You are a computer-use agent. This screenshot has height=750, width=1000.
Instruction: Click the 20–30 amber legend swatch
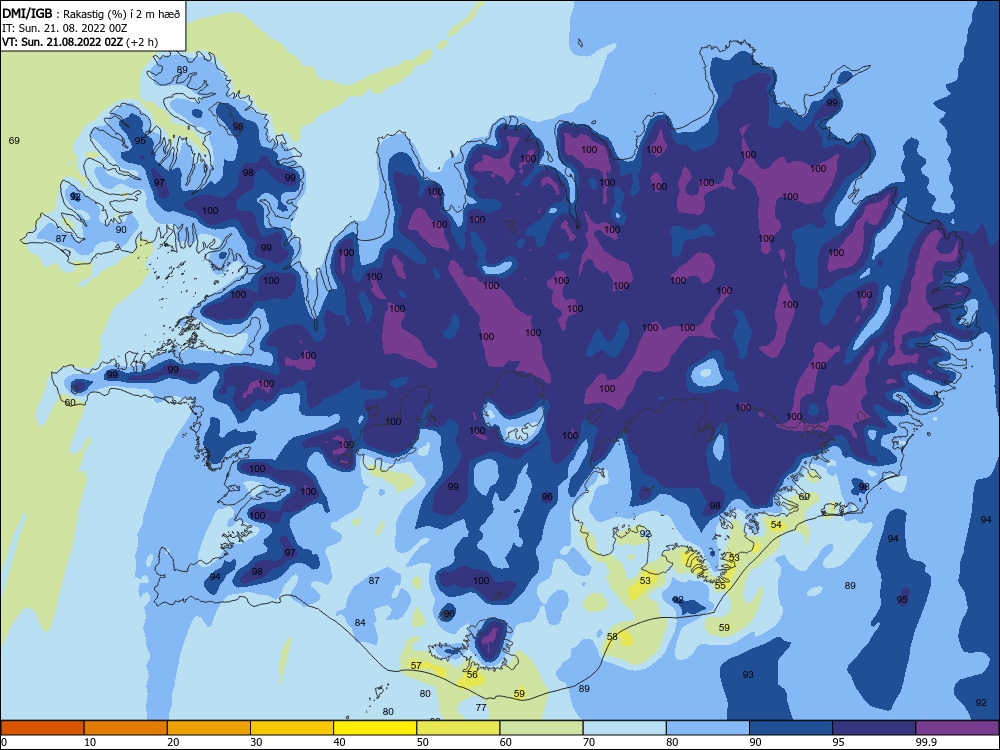209,728
